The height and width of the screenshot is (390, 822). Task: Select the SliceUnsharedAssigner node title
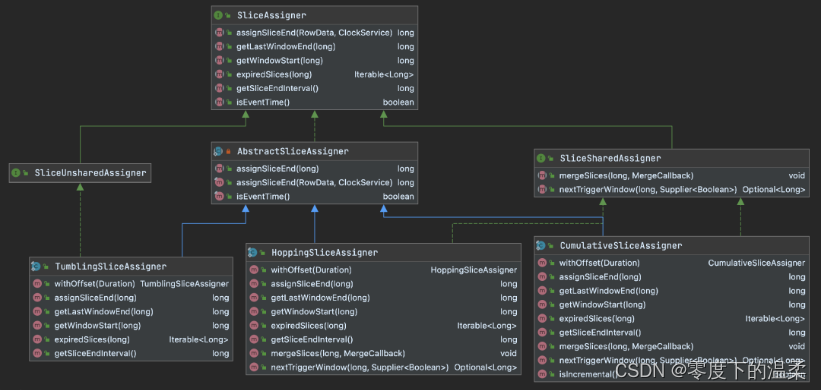pyautogui.click(x=90, y=172)
